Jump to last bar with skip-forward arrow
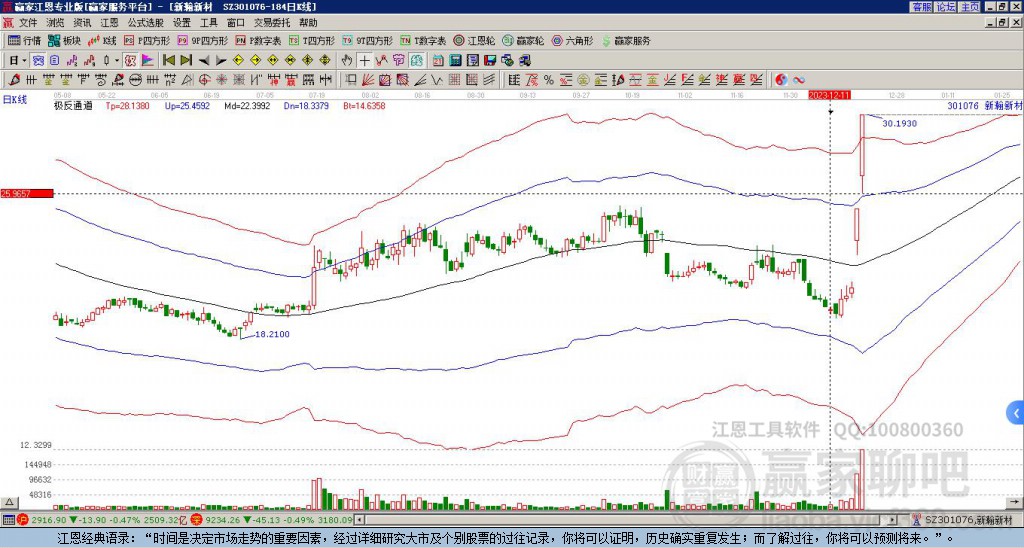Viewport: 1024px width, 548px height. (x=186, y=61)
